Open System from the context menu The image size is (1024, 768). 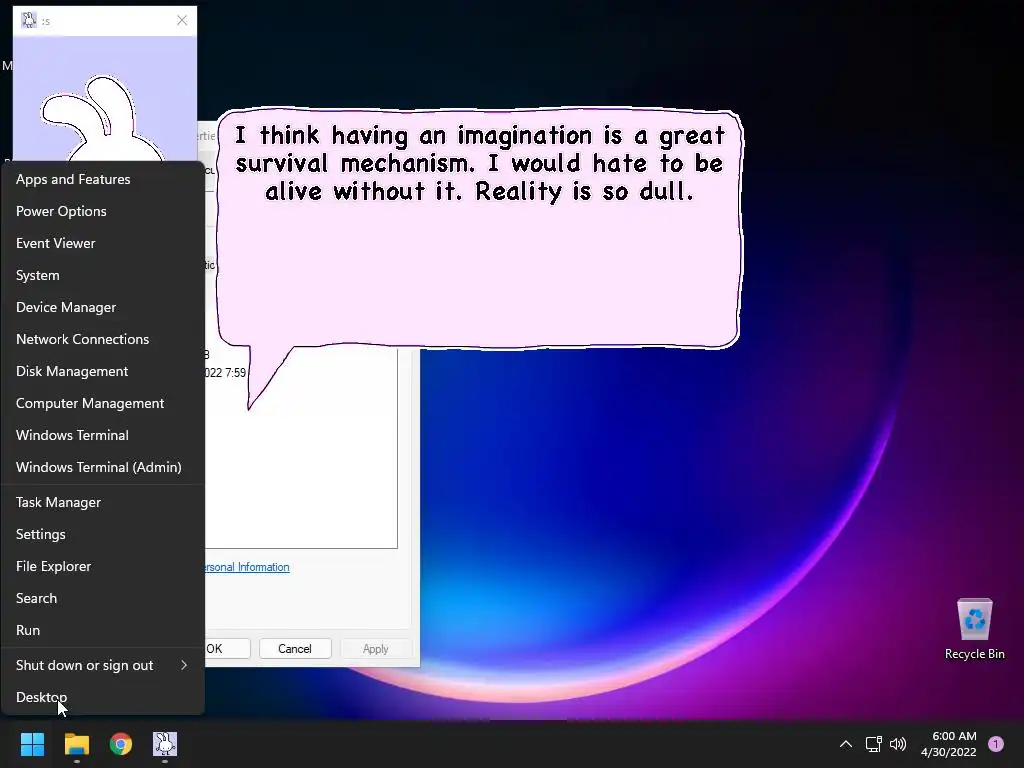[x=103, y=275]
